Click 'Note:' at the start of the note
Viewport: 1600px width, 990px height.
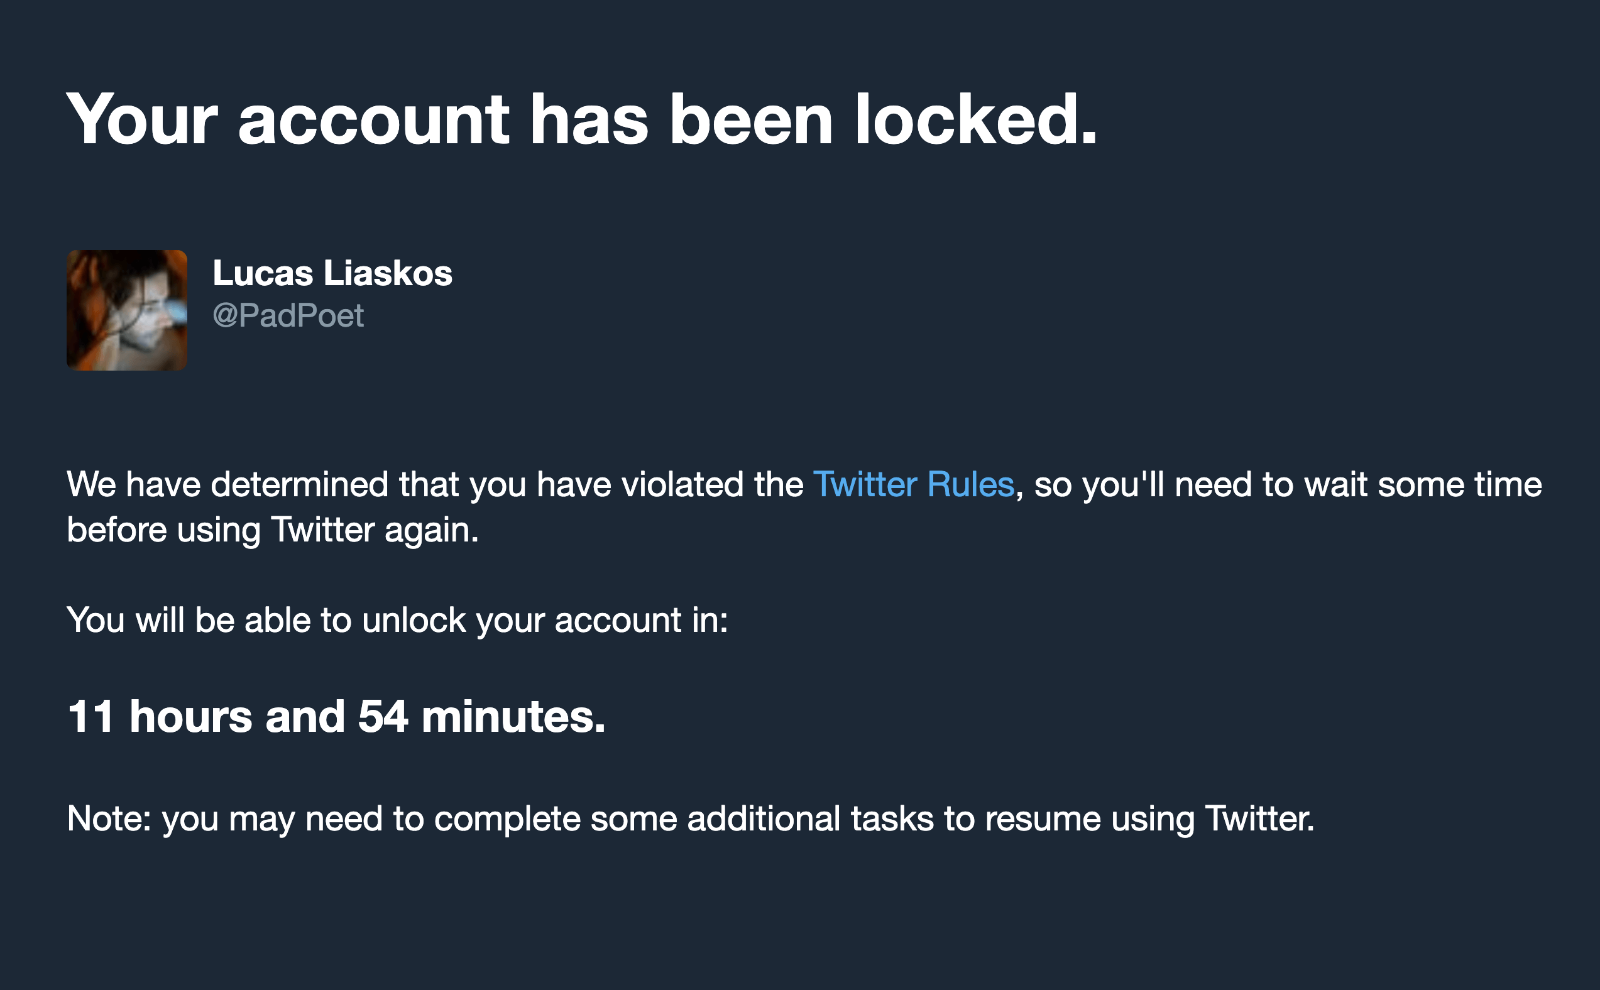(109, 819)
